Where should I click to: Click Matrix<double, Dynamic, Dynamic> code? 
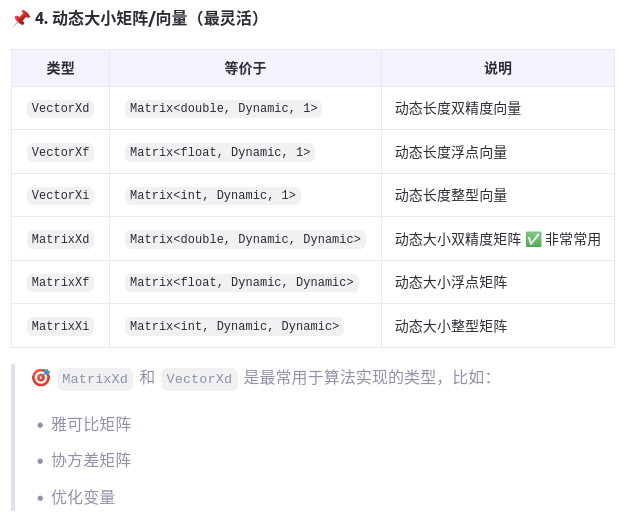tap(245, 239)
